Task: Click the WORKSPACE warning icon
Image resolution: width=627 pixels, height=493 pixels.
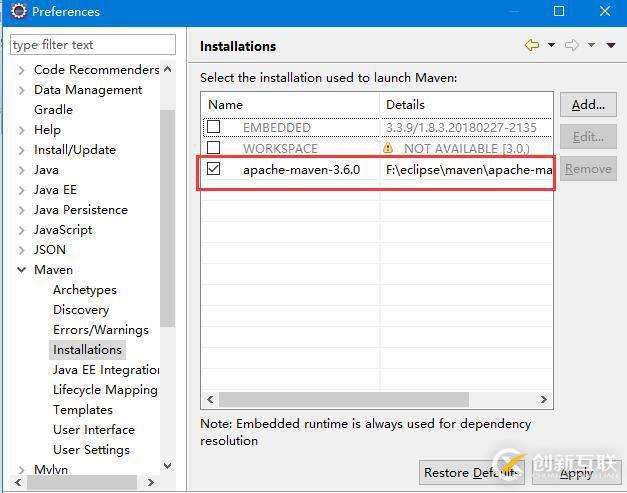Action: (388, 148)
